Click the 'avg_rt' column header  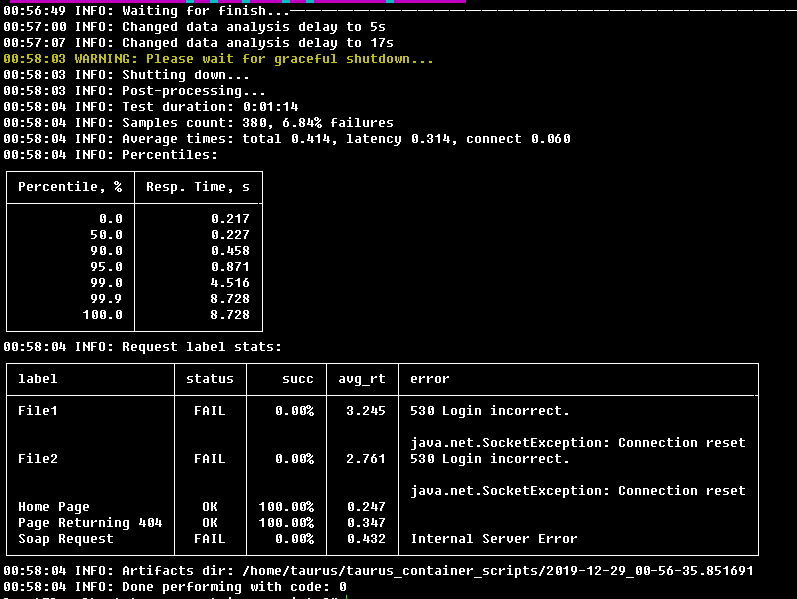point(362,379)
